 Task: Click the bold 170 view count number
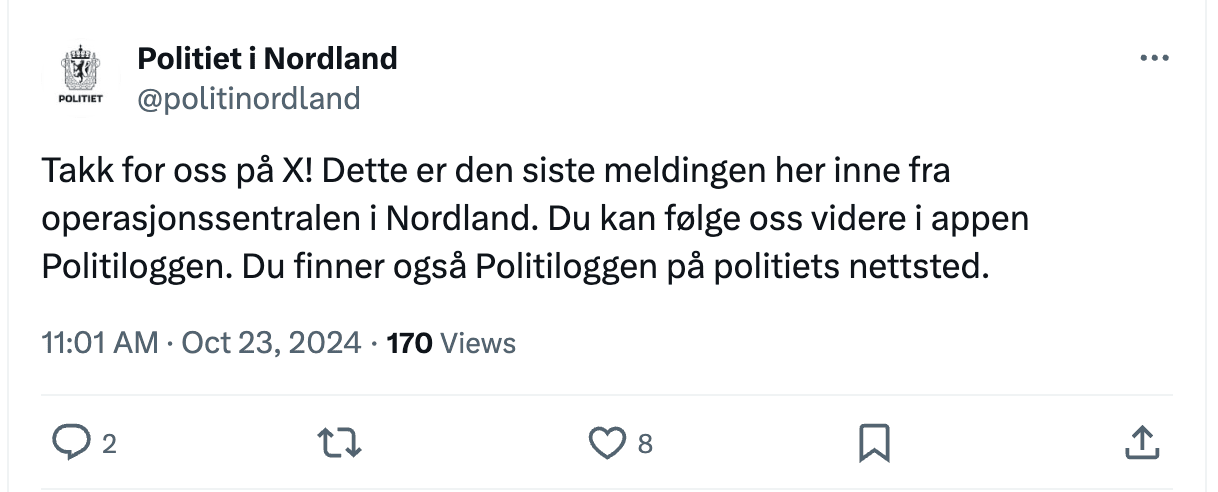coord(409,343)
